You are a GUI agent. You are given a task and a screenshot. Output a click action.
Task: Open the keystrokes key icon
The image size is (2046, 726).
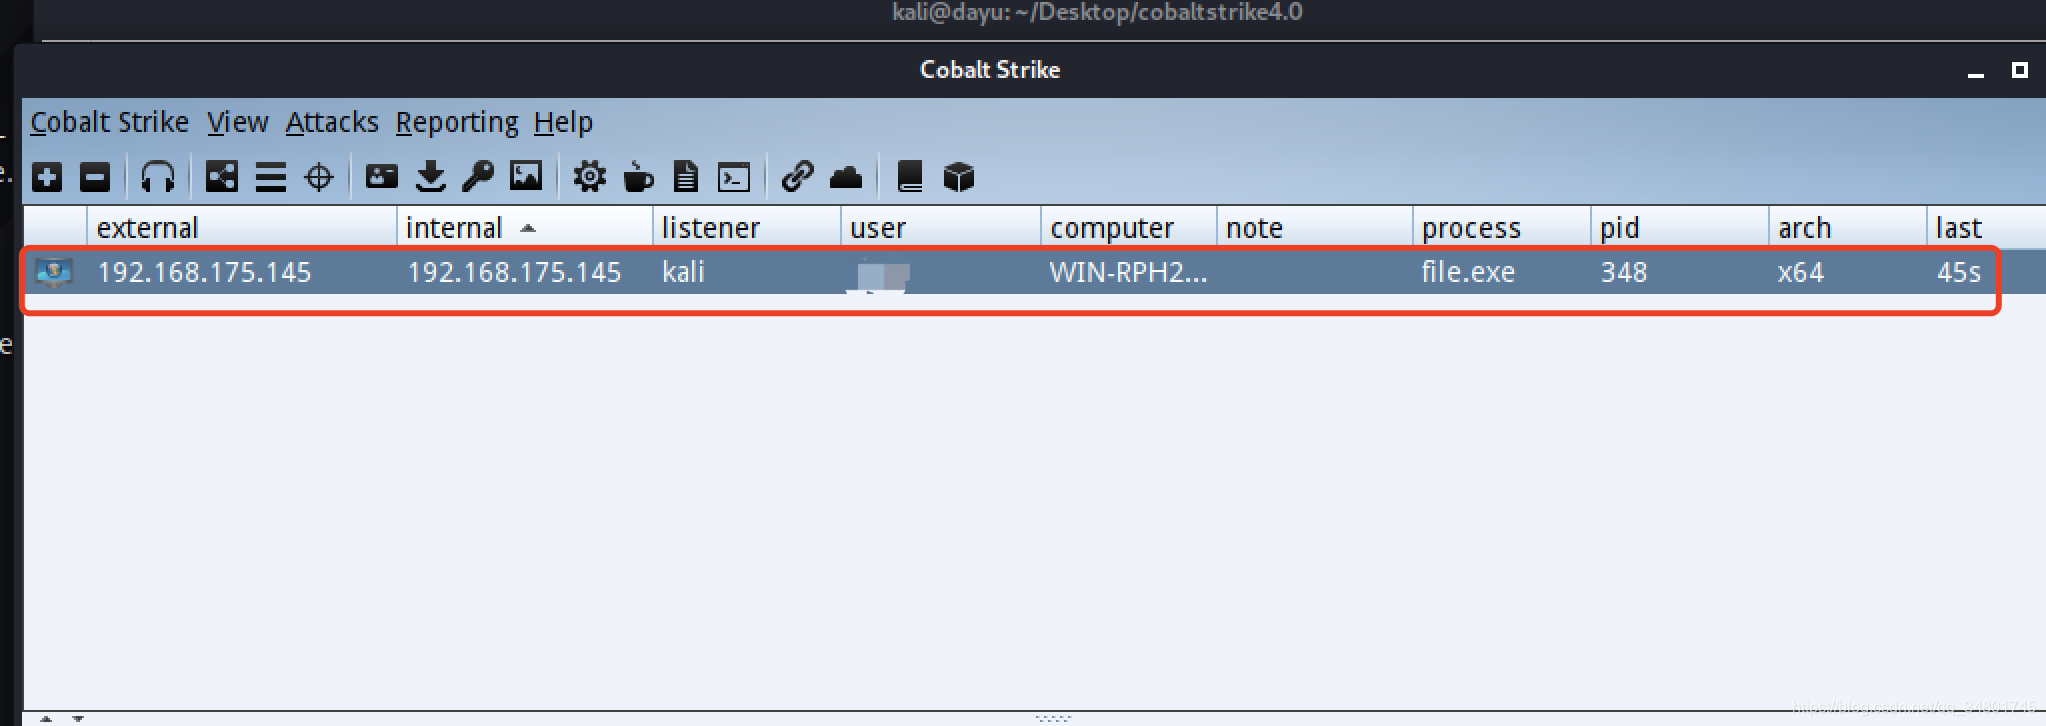point(478,177)
